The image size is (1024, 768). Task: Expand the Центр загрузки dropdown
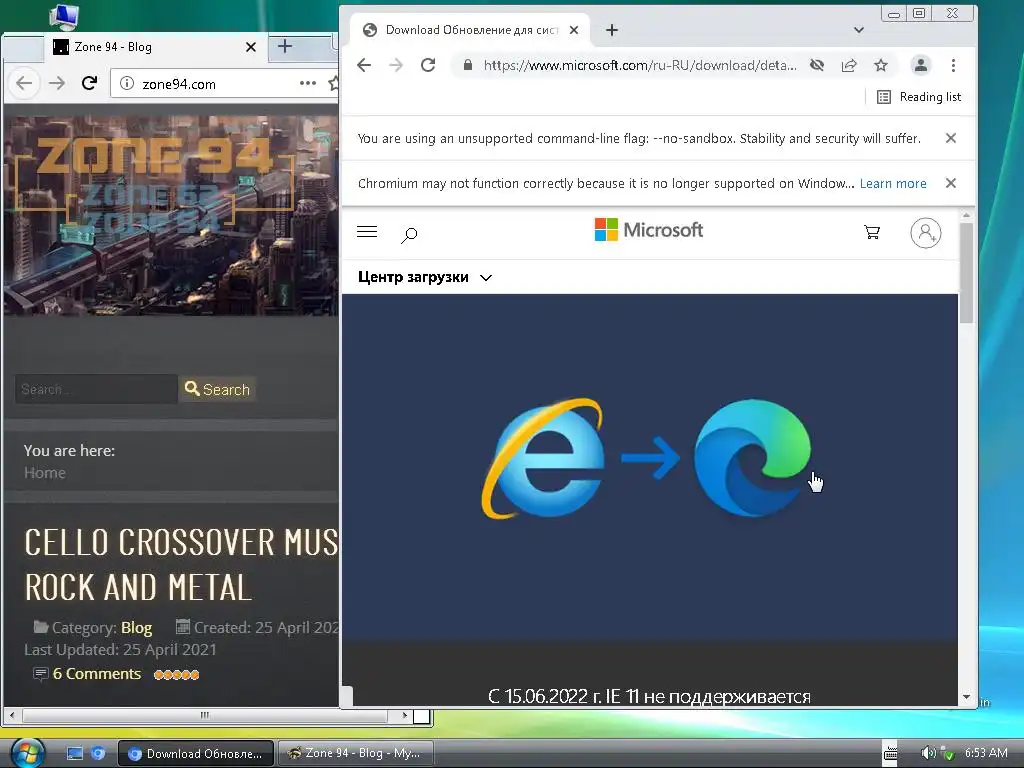point(424,277)
